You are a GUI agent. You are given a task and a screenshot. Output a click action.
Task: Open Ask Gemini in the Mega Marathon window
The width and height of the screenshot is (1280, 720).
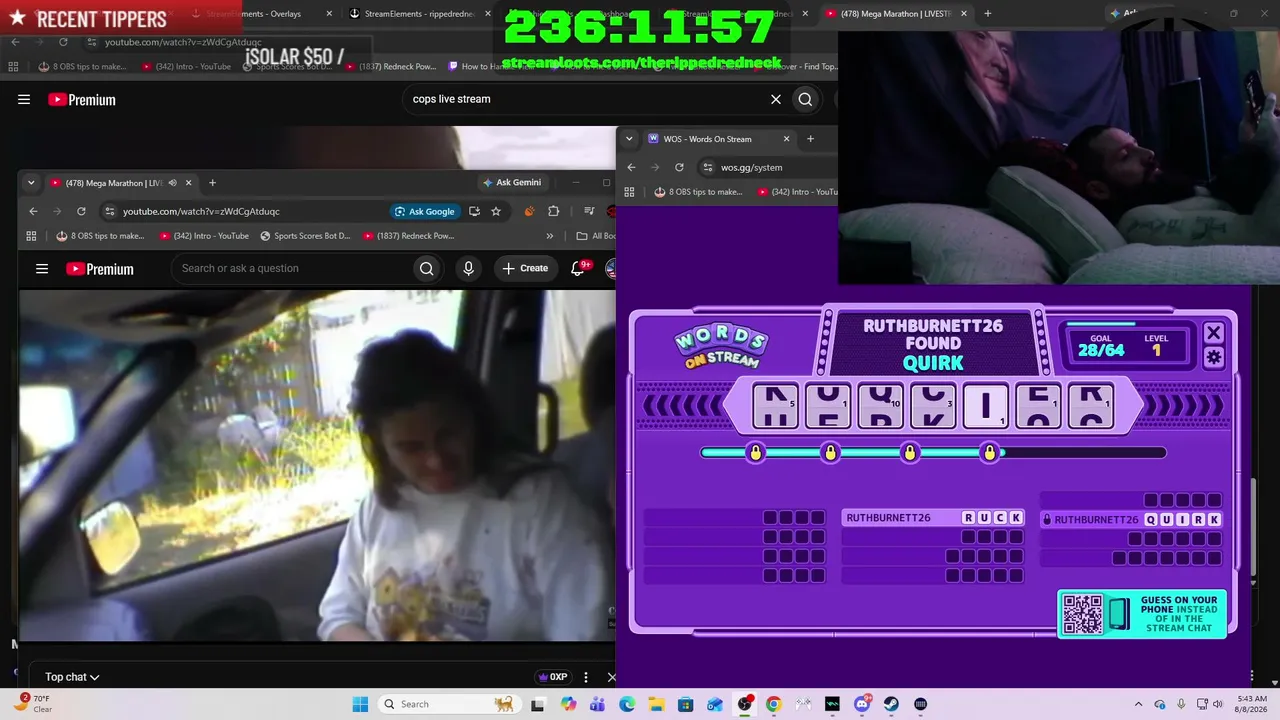pyautogui.click(x=511, y=183)
